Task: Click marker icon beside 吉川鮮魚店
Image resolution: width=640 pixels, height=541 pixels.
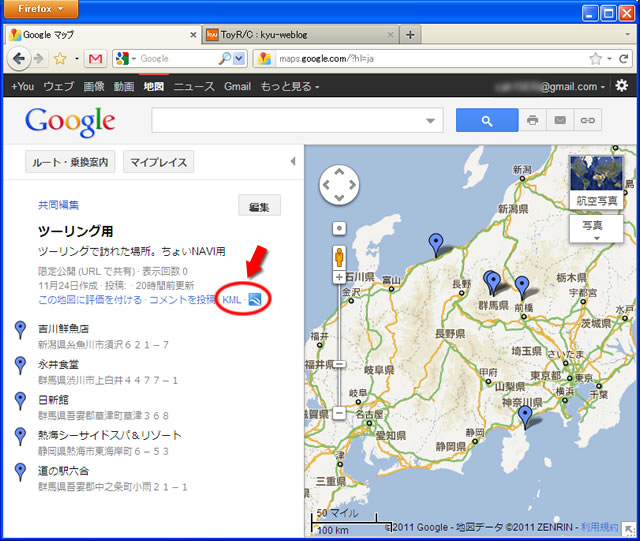Action: point(20,330)
